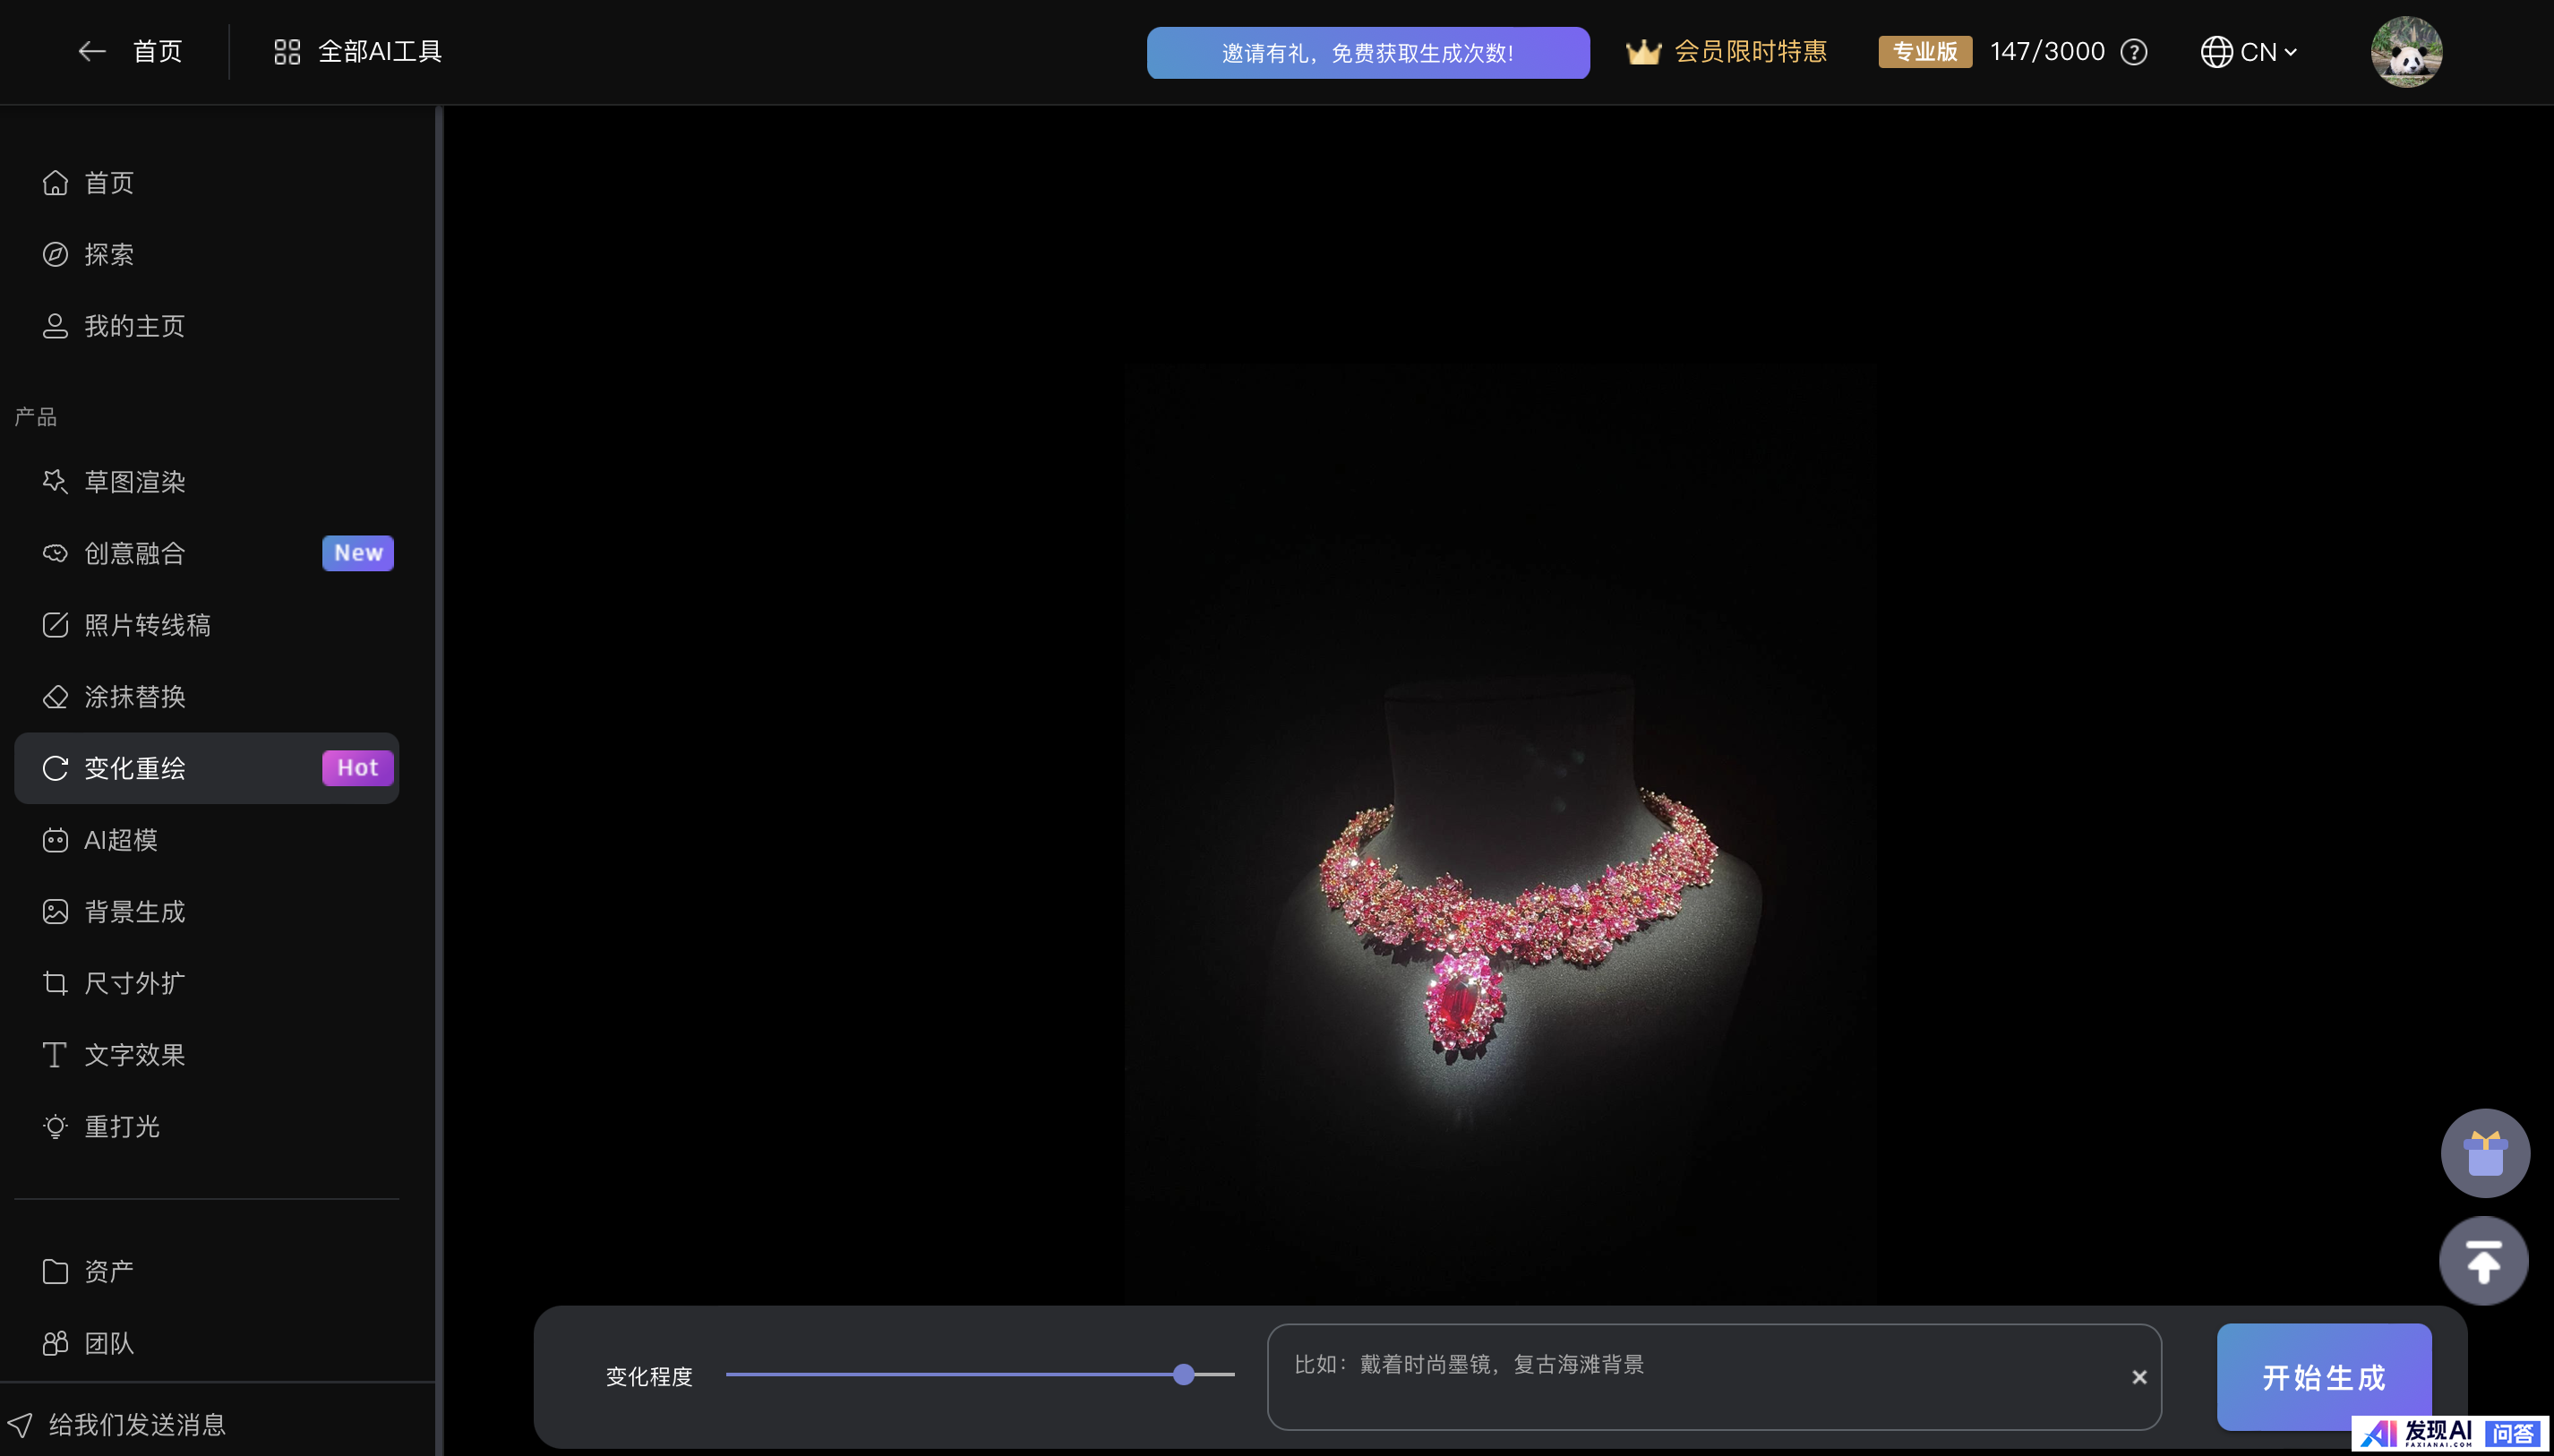2554x1456 pixels.
Task: Open the 团队 people icon
Action: tap(55, 1343)
